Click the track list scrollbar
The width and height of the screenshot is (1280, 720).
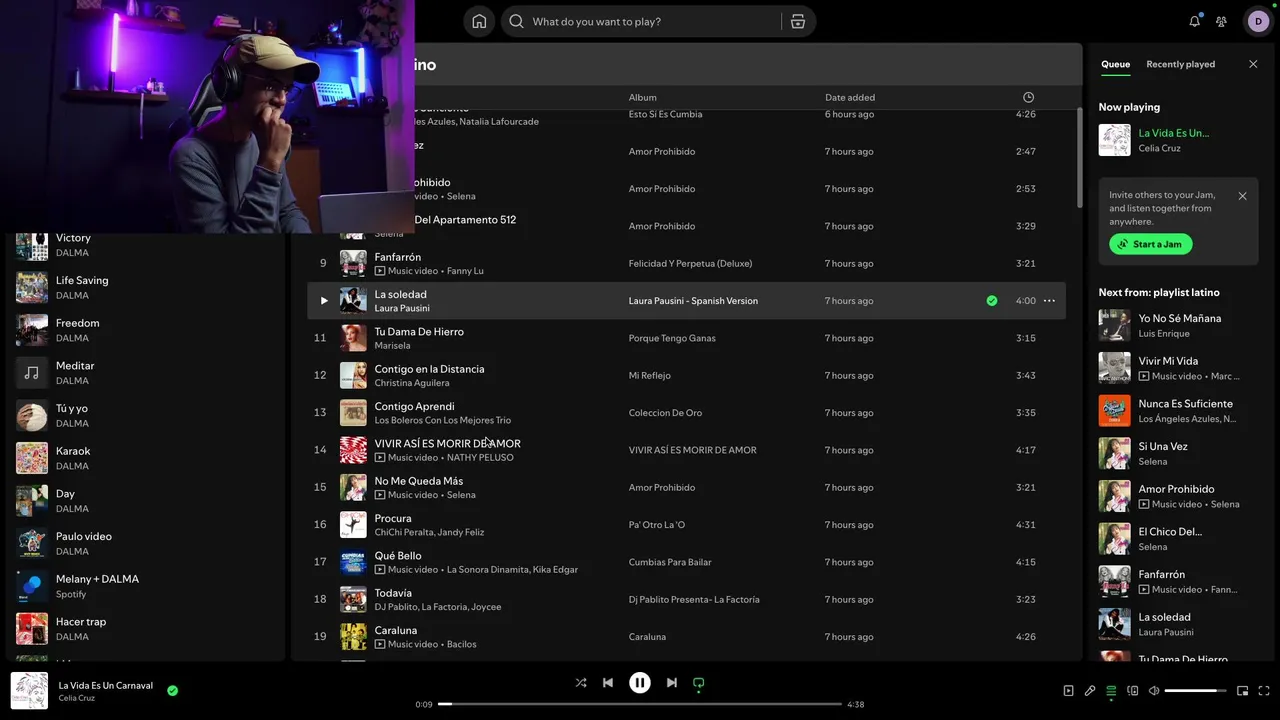tap(1079, 158)
